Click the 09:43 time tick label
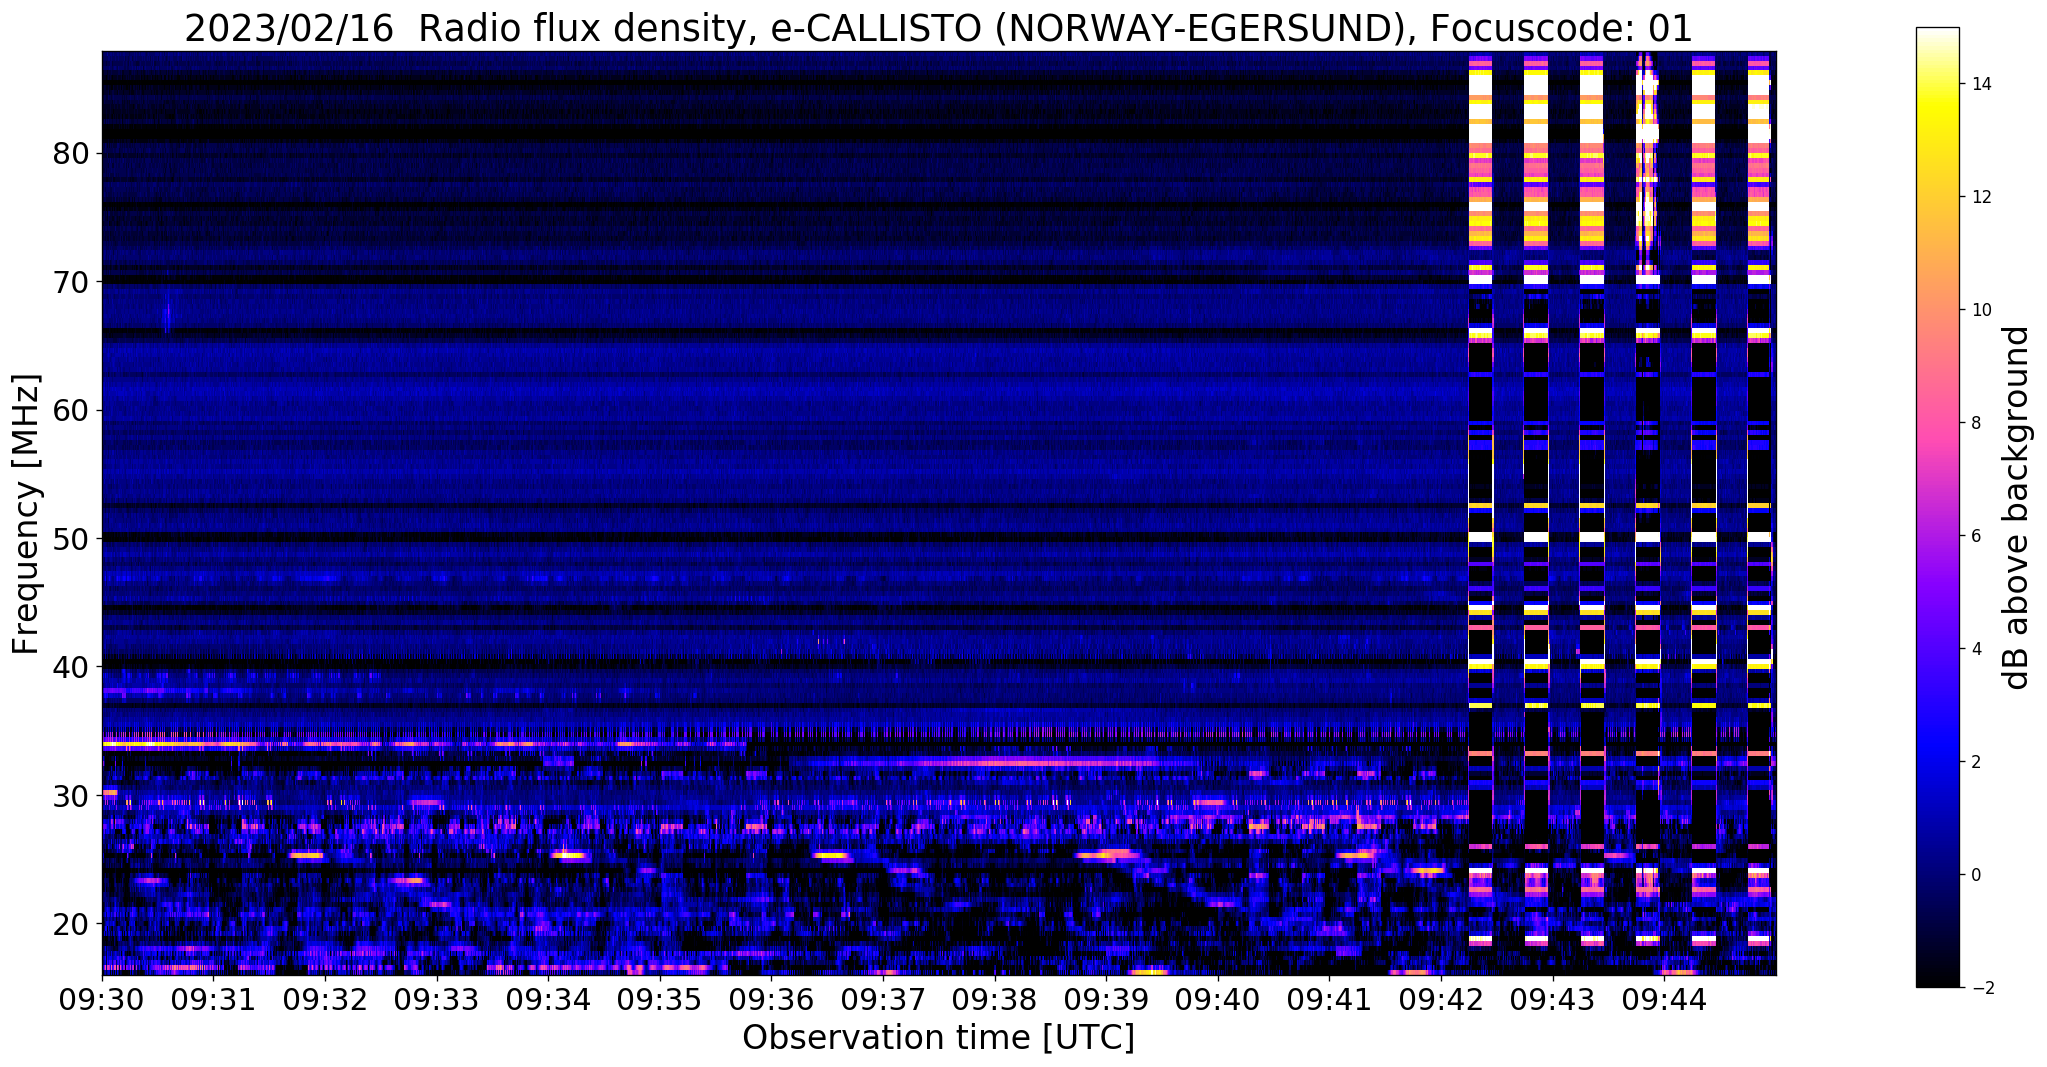The width and height of the screenshot is (2047, 1067). coord(1553,1000)
